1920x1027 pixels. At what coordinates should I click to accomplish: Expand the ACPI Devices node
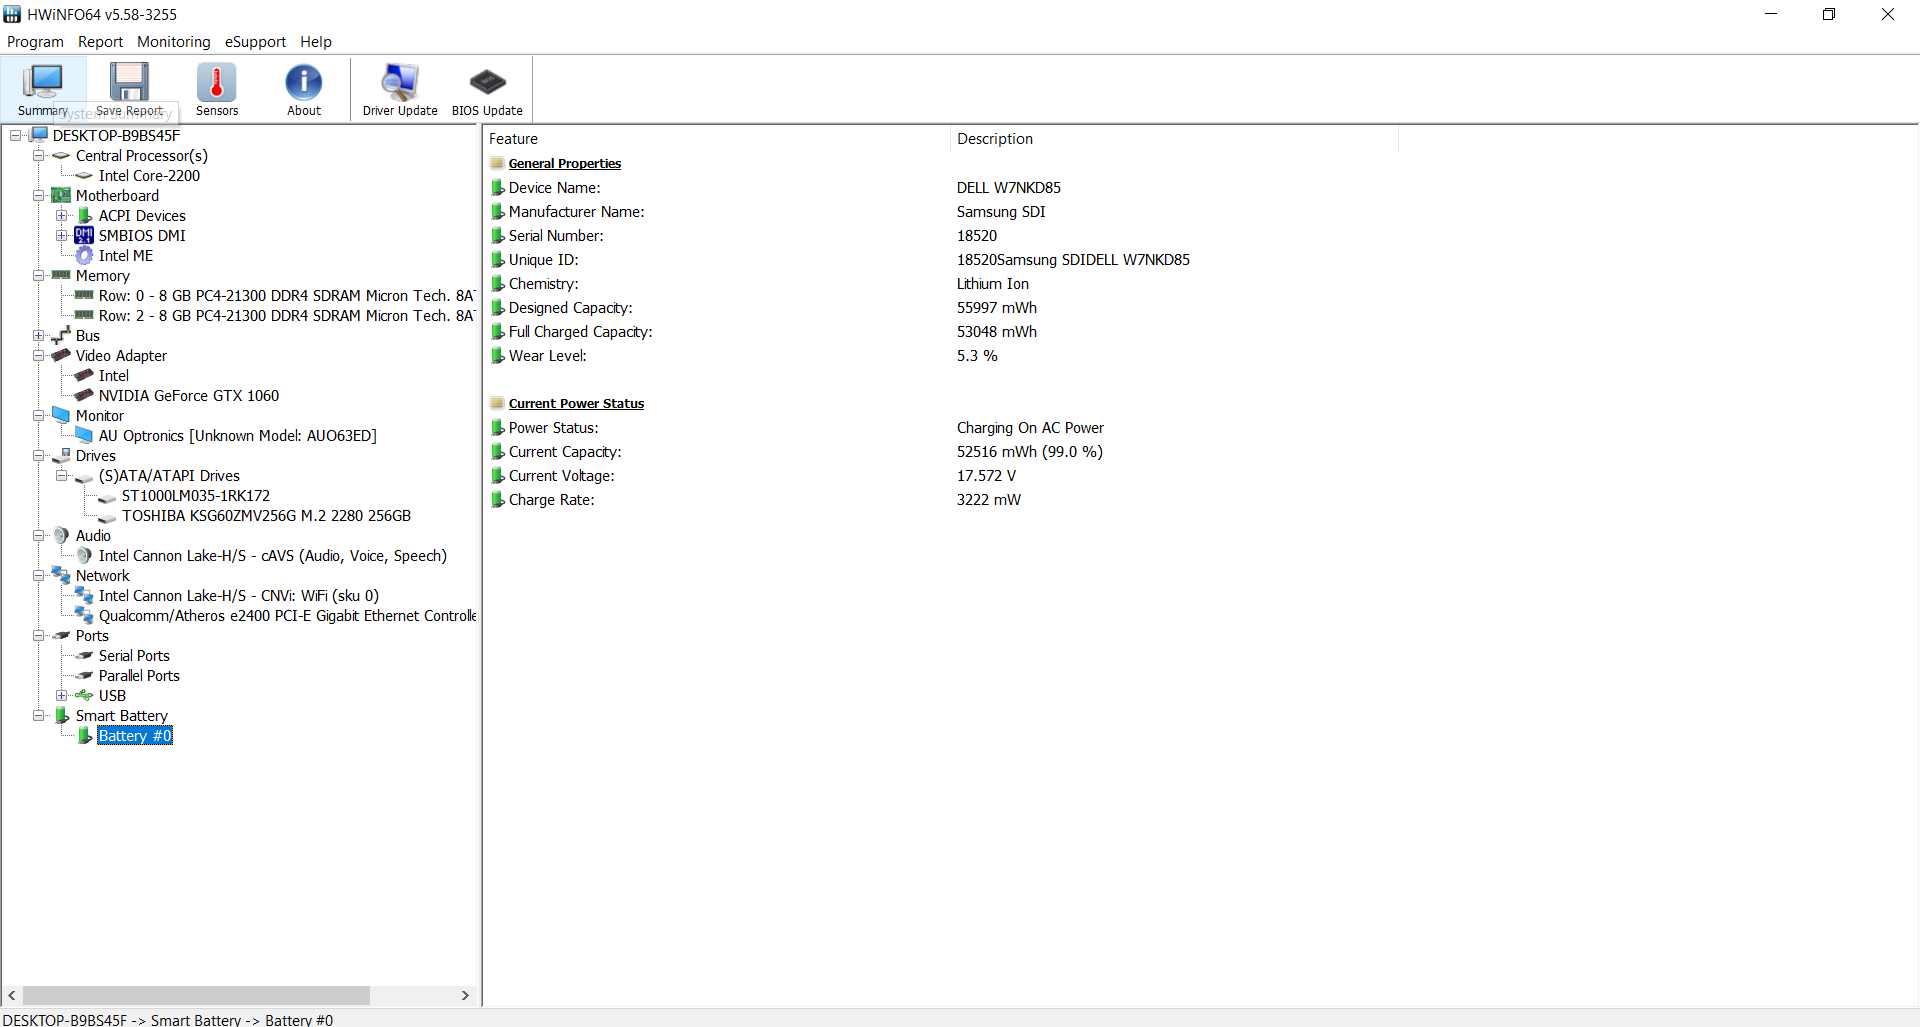[x=61, y=215]
